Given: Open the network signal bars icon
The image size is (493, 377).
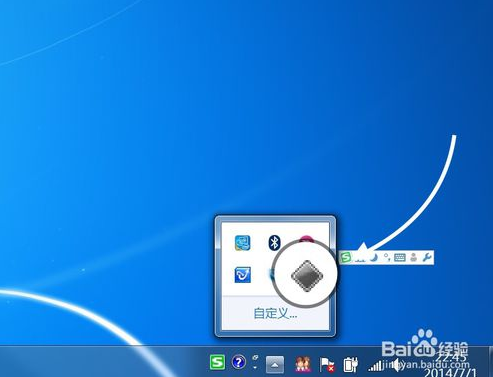Looking at the screenshot, I should (x=375, y=365).
